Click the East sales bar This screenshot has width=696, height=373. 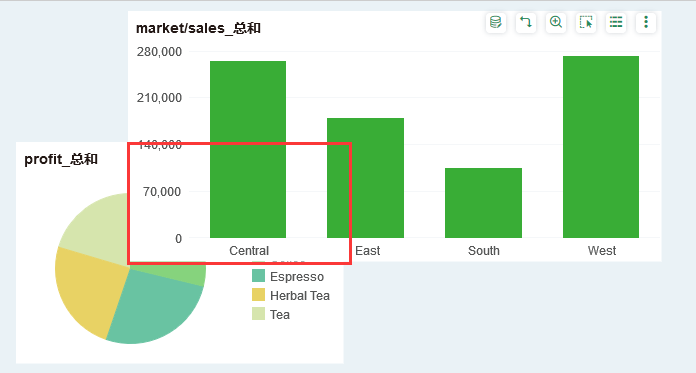pyautogui.click(x=365, y=178)
